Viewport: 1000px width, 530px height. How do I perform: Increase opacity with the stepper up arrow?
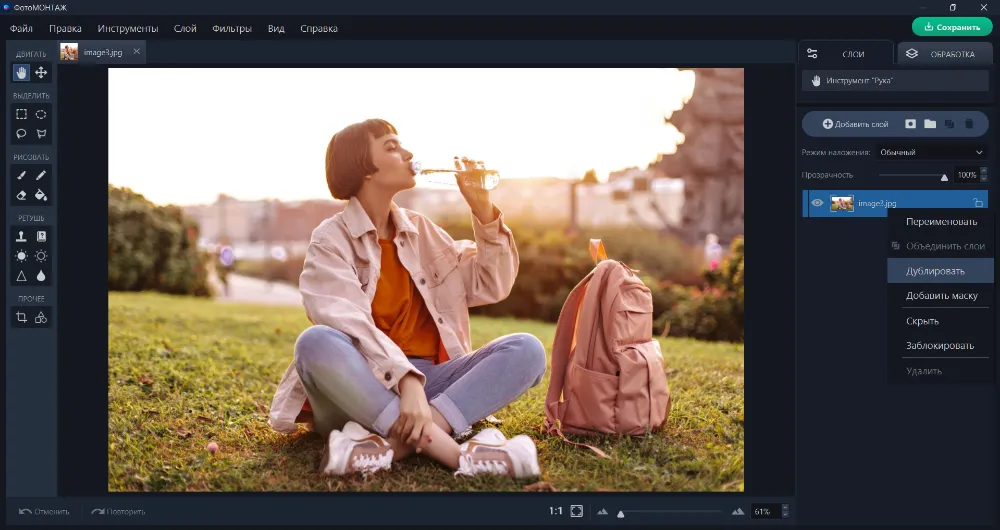[983, 170]
